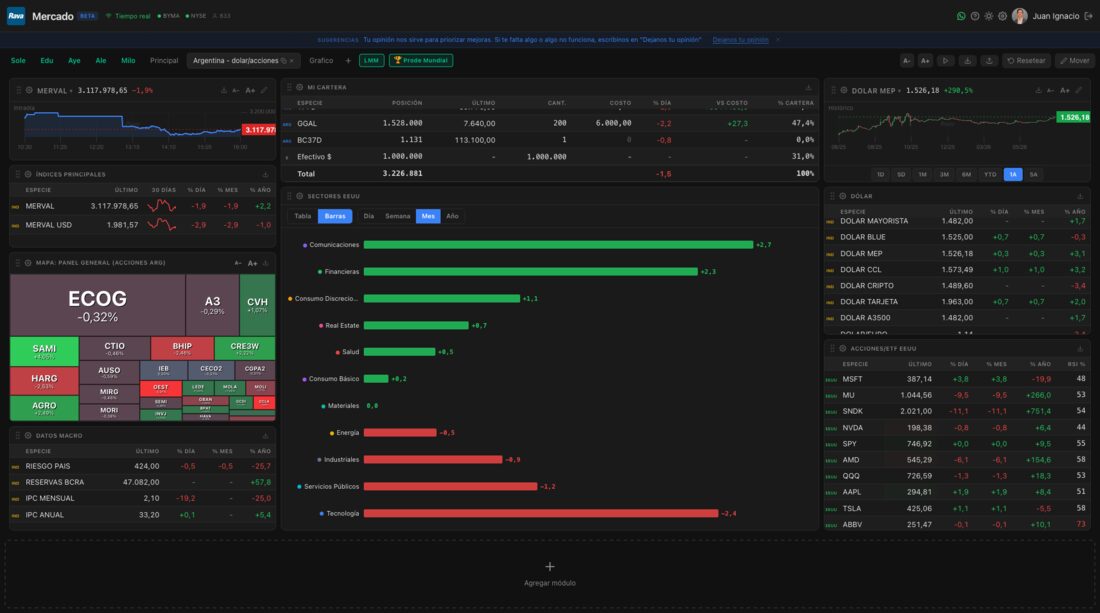
Task: Open Índices Principales settings gear
Action: click(28, 175)
